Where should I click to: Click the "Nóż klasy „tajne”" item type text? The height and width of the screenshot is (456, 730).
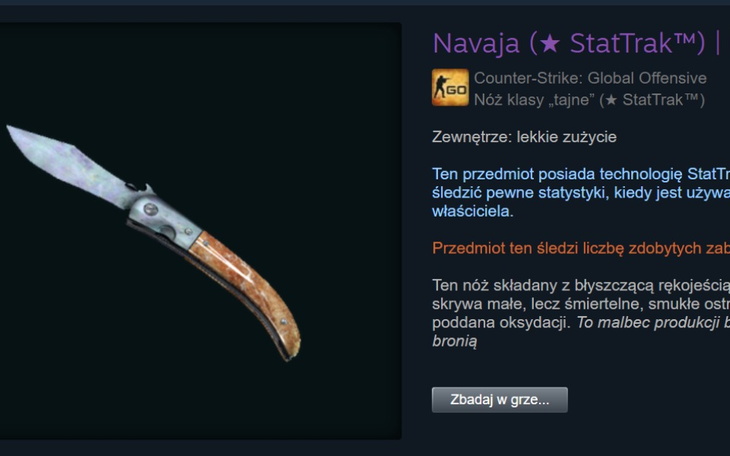[x=534, y=100]
